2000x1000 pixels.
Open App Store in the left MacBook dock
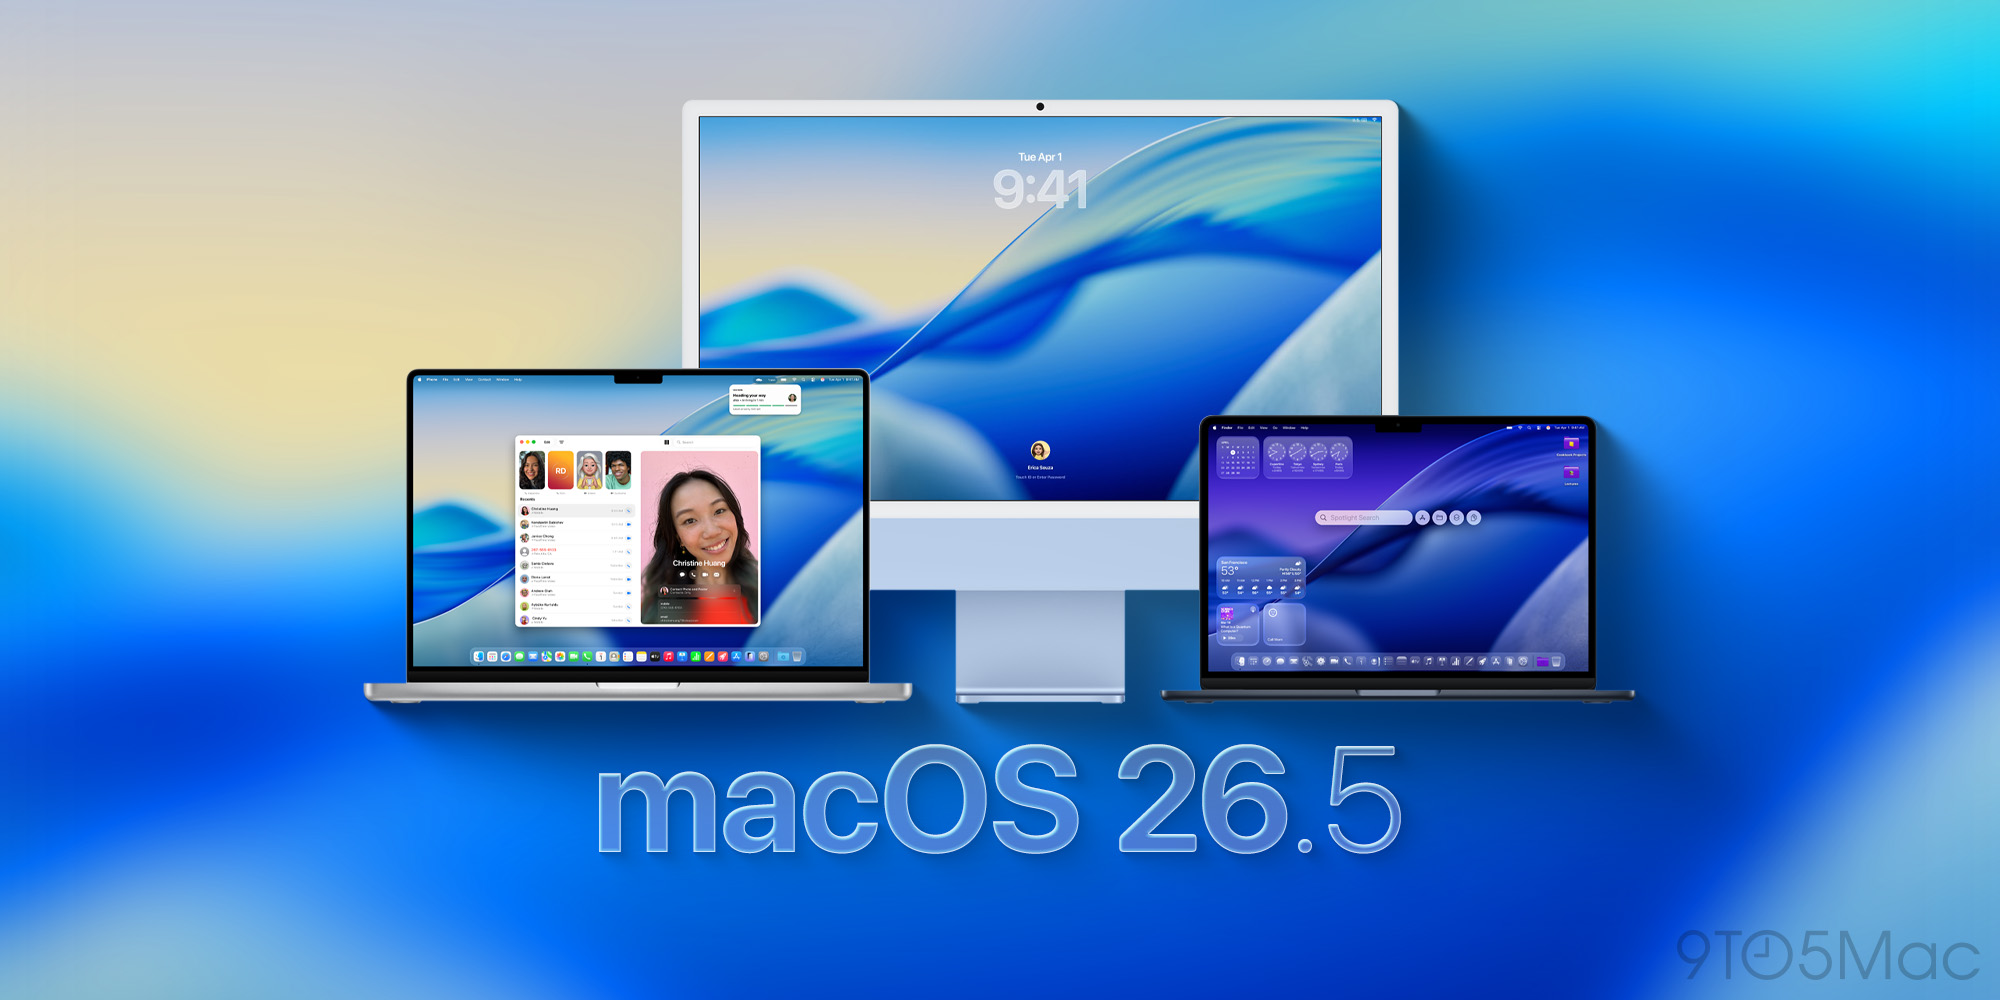(x=736, y=657)
